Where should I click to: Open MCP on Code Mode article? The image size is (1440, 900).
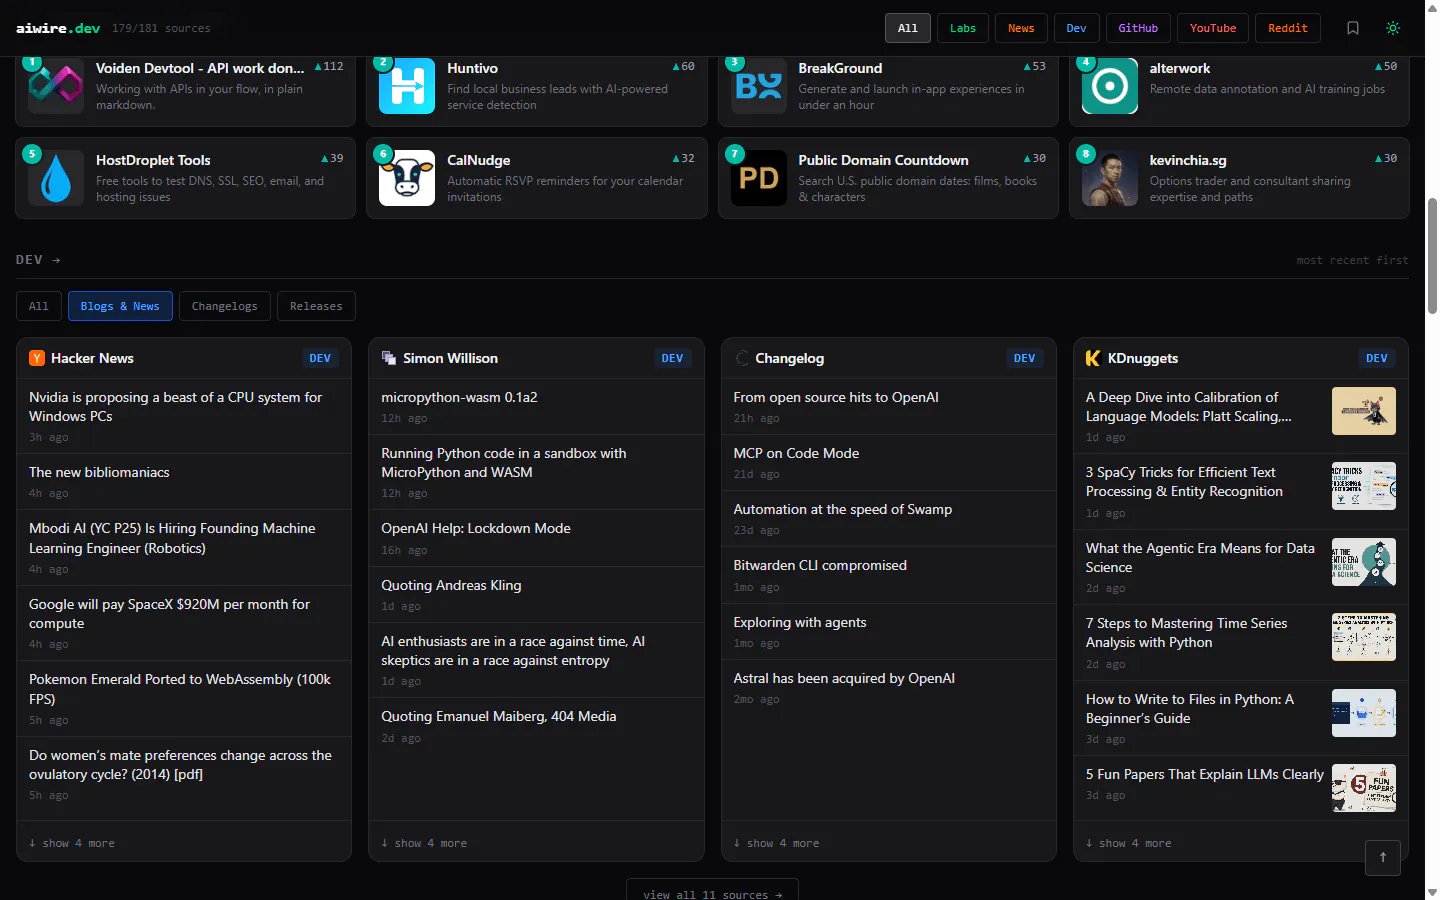(x=796, y=453)
